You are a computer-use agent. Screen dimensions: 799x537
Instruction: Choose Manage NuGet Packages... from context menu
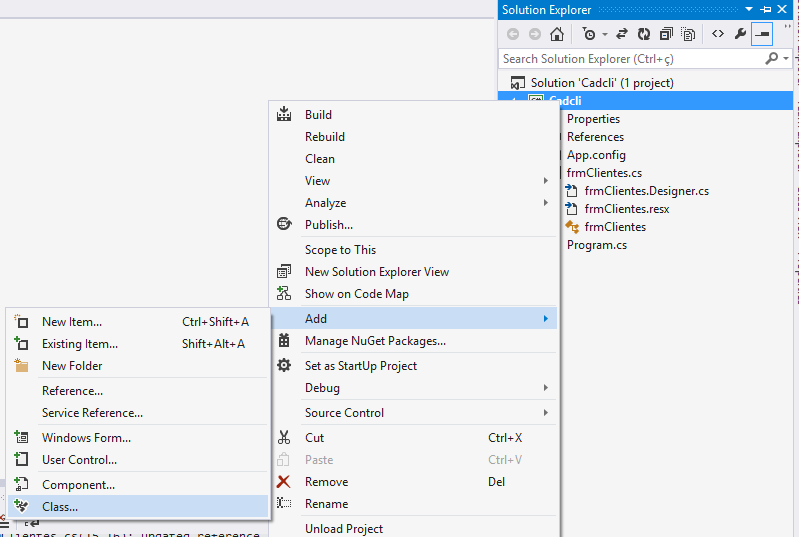[x=375, y=341]
